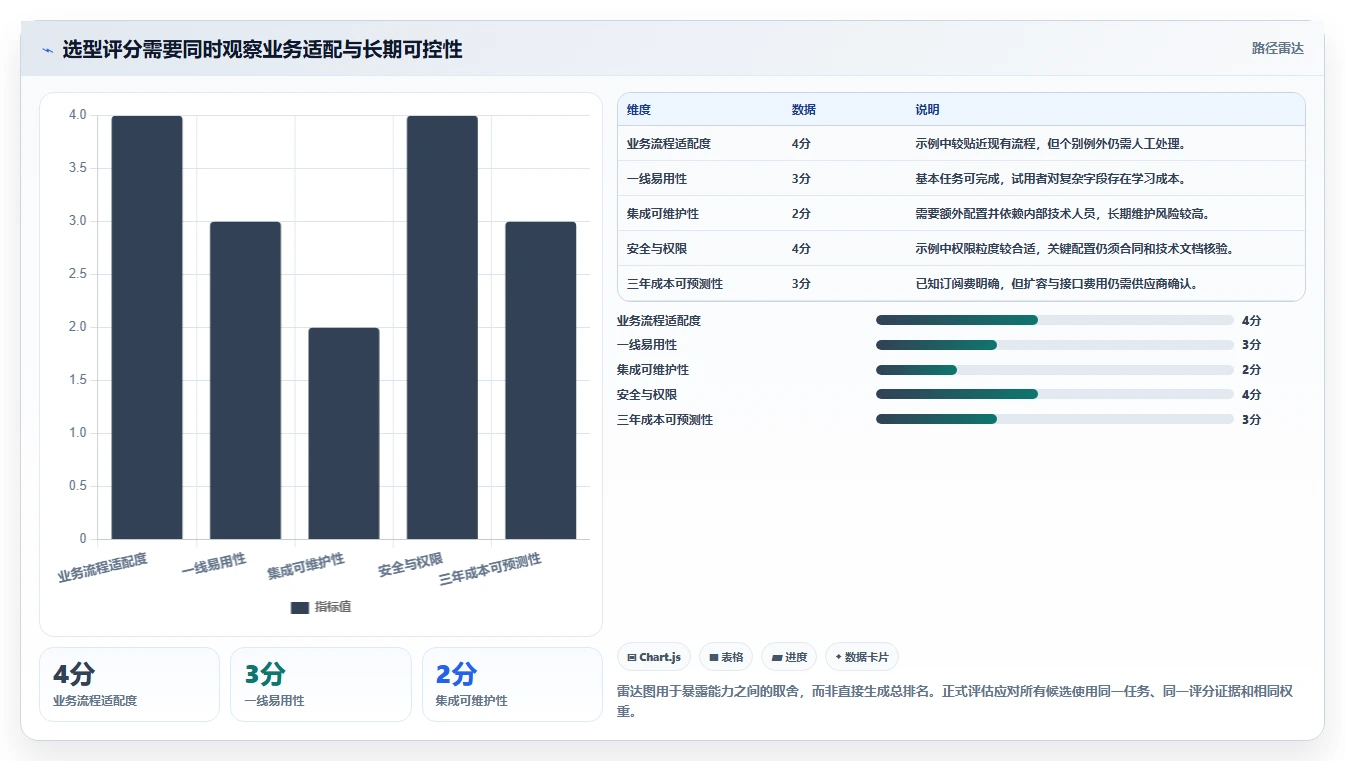The width and height of the screenshot is (1345, 761).
Task: Click the 路径雷达 label in the header
Action: click(x=1277, y=48)
